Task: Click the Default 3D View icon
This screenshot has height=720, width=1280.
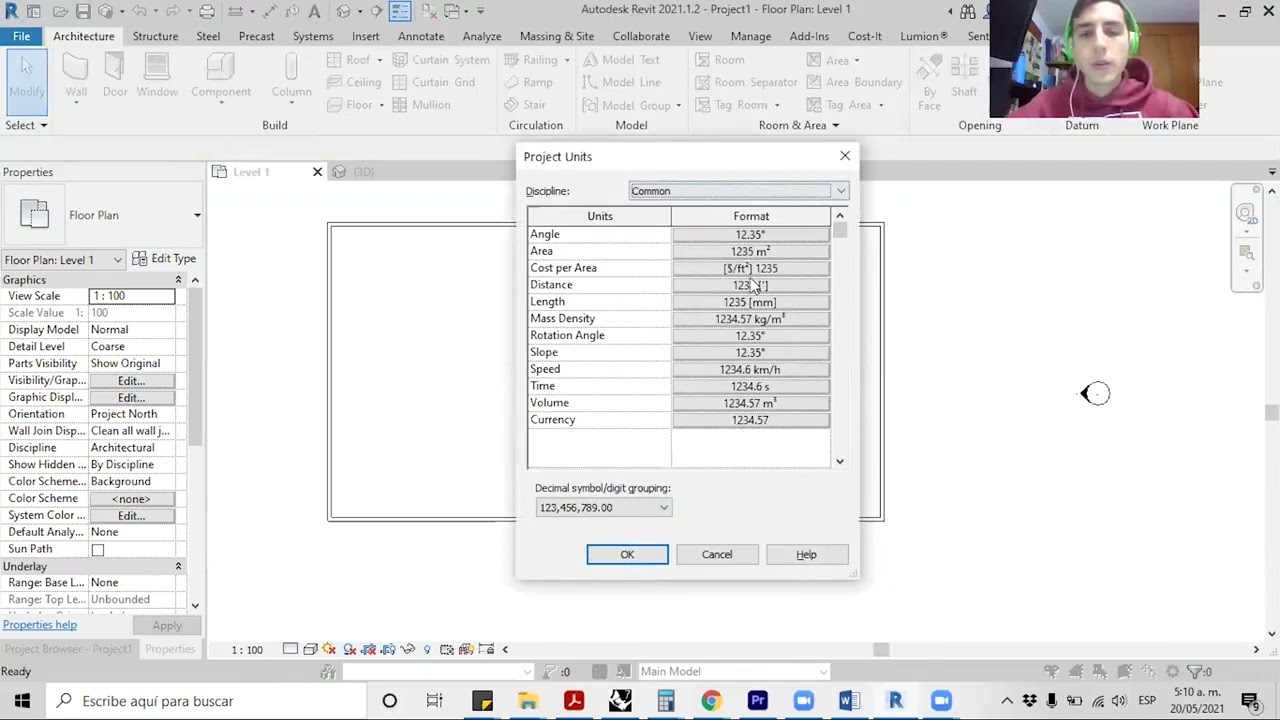Action: (x=344, y=11)
